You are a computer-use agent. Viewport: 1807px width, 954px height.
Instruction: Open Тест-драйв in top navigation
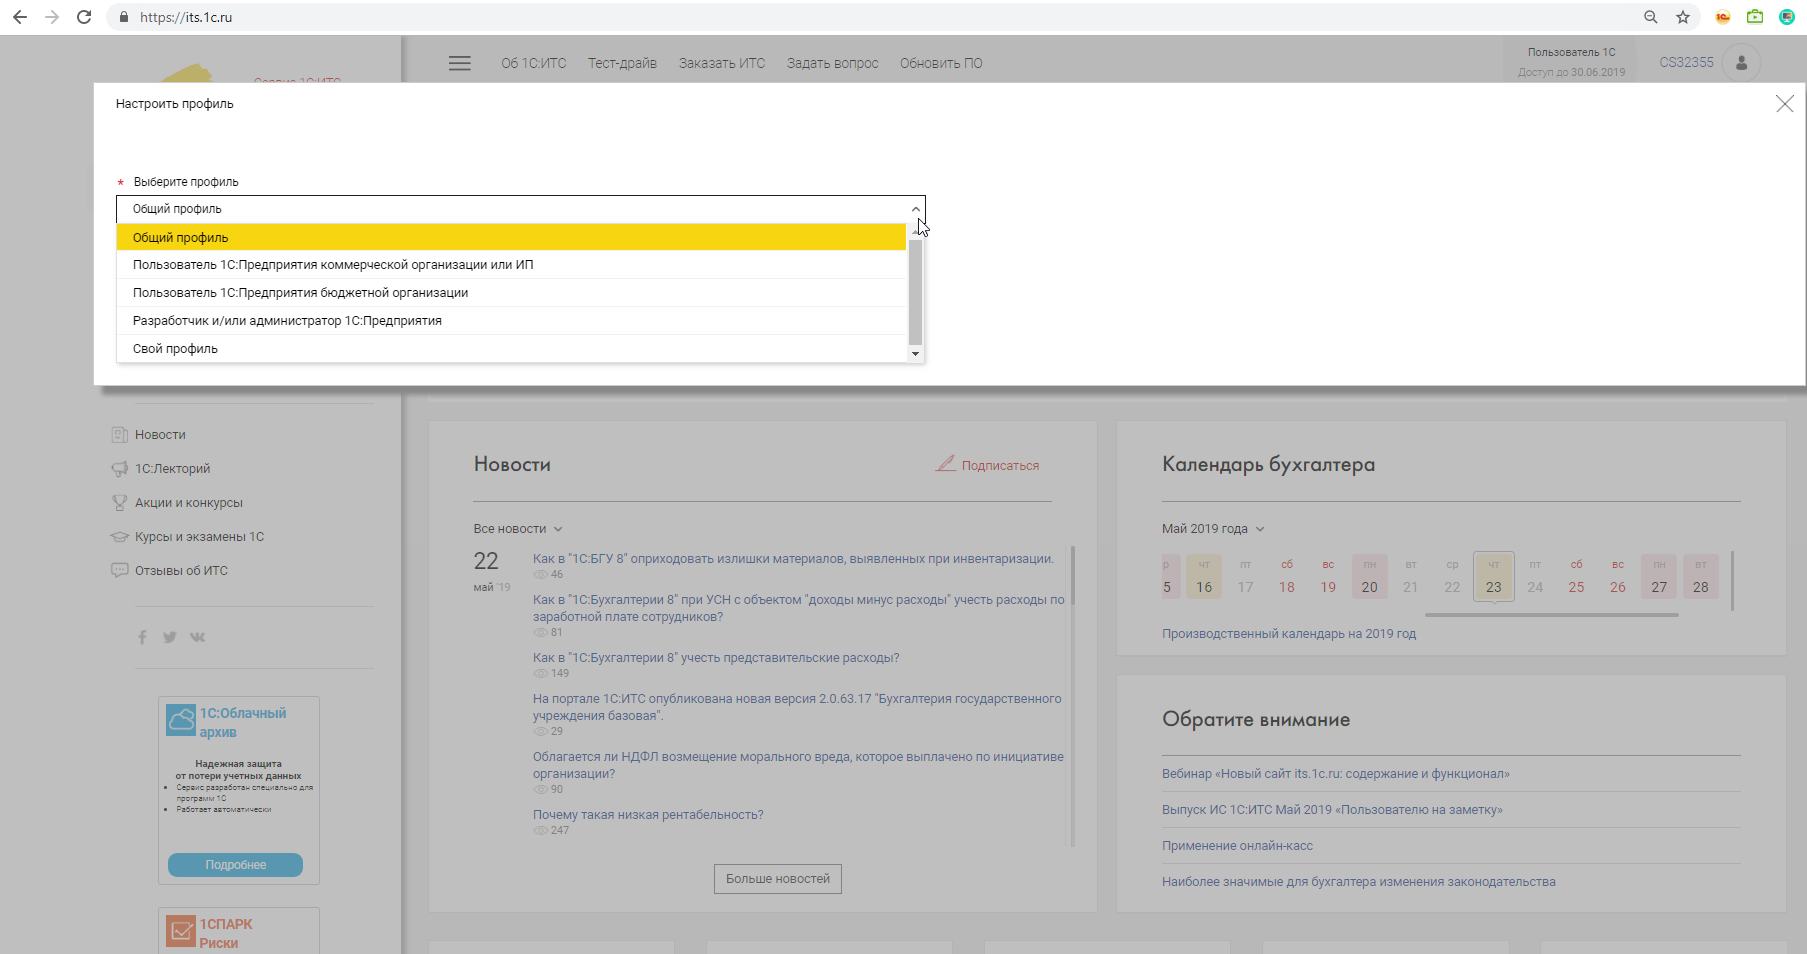[622, 63]
